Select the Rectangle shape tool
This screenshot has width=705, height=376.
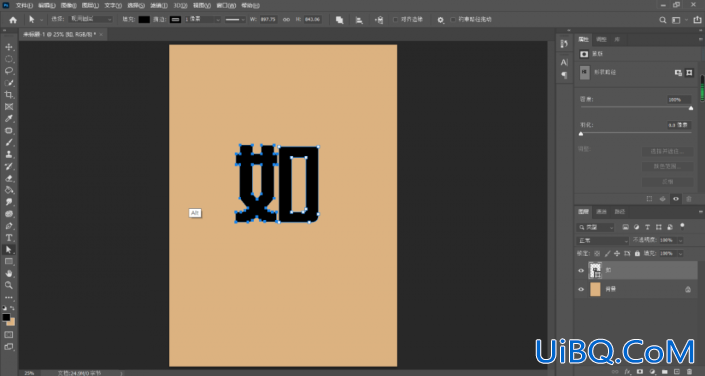pyautogui.click(x=9, y=261)
